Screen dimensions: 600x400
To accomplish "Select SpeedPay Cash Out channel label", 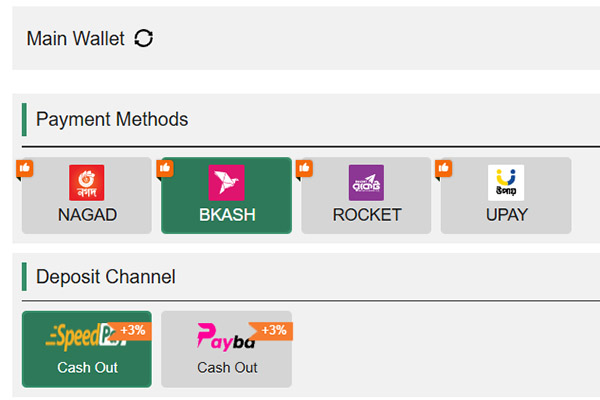I will pyautogui.click(x=87, y=367).
